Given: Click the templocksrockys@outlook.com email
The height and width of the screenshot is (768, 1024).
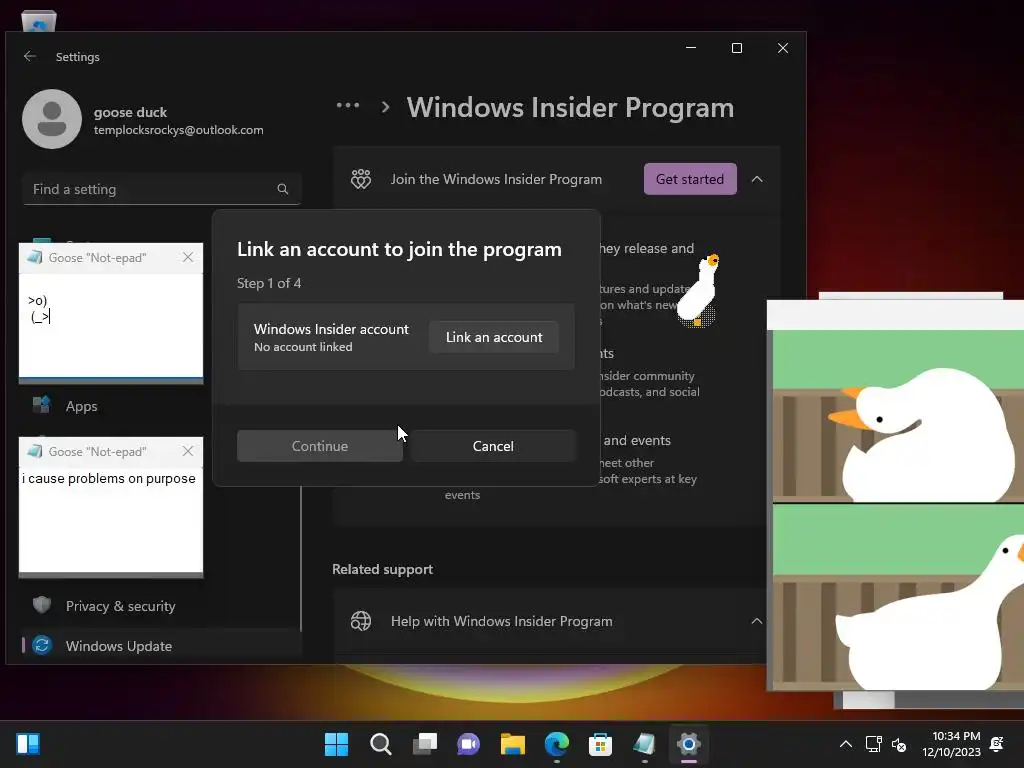Looking at the screenshot, I should tap(178, 130).
